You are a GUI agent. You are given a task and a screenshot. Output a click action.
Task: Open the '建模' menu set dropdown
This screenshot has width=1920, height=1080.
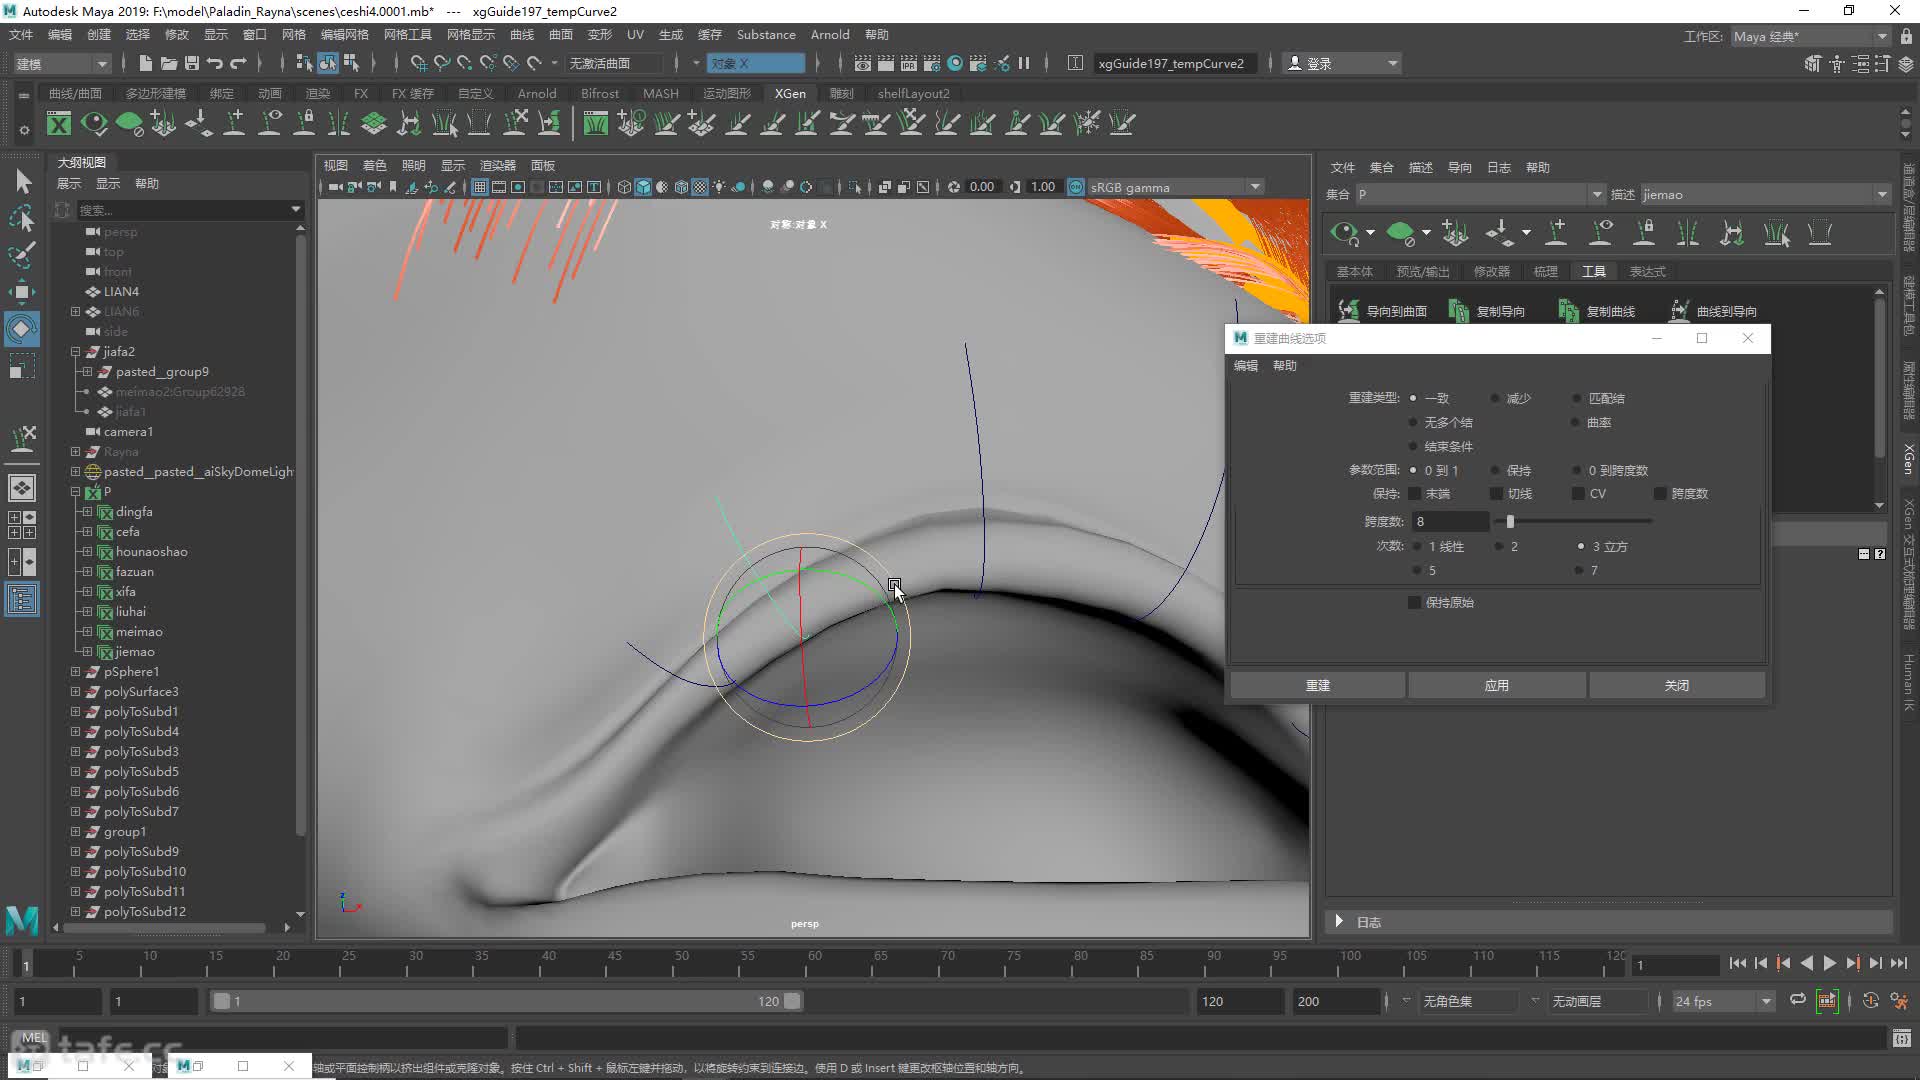click(x=61, y=63)
